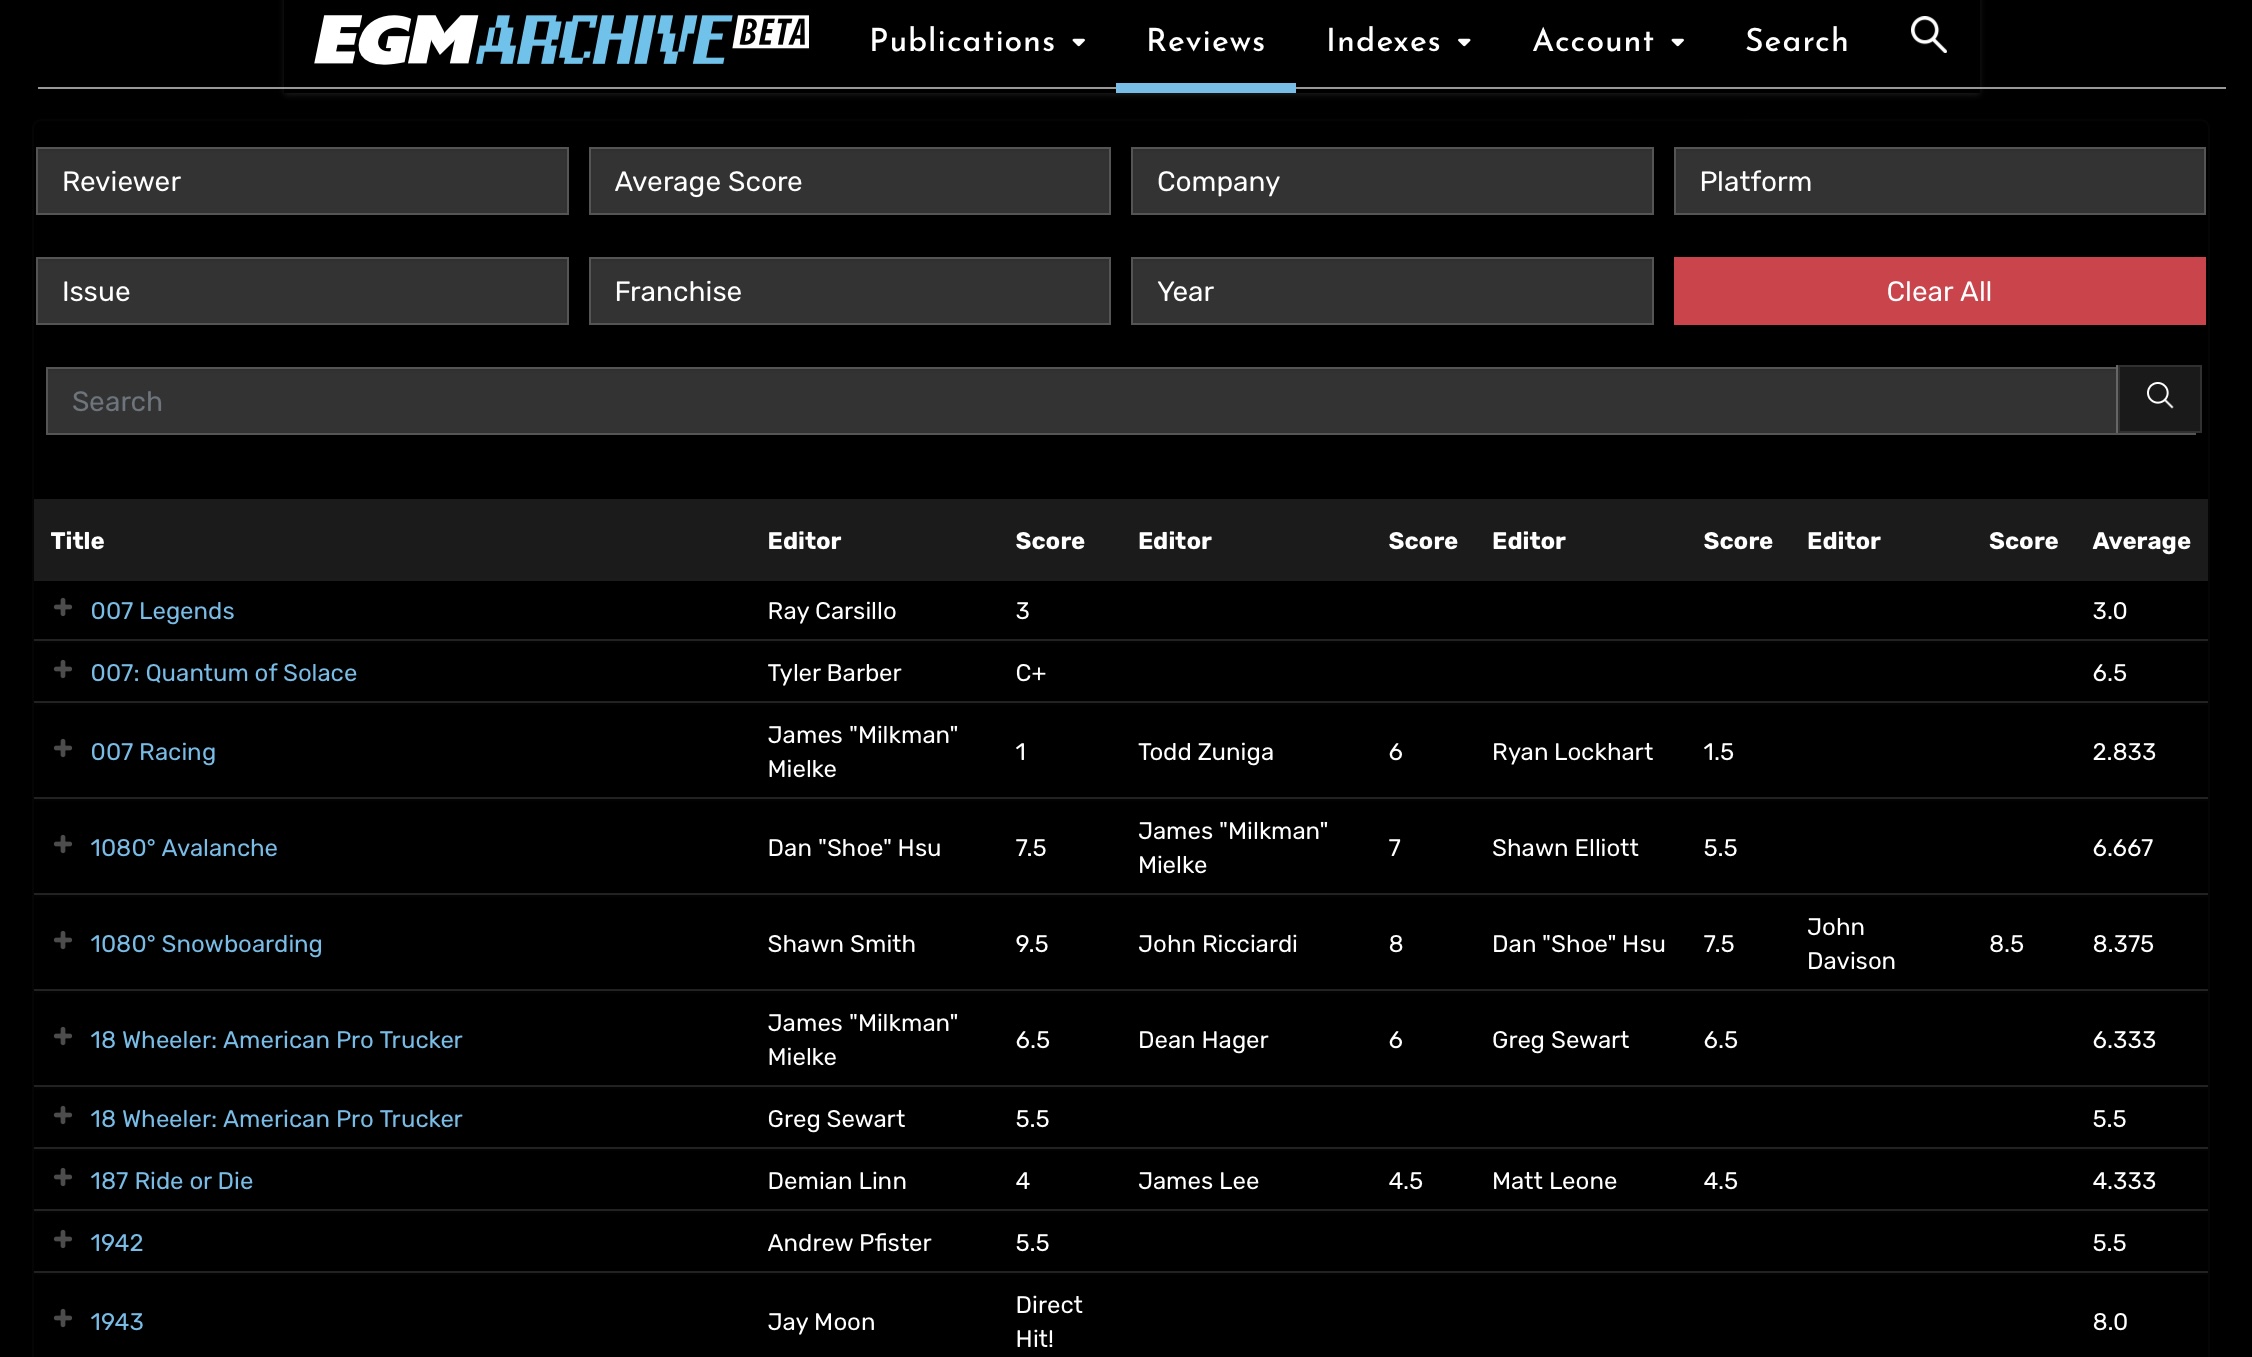Click the Shawn Smith editor cell
2252x1357 pixels.
(x=841, y=944)
